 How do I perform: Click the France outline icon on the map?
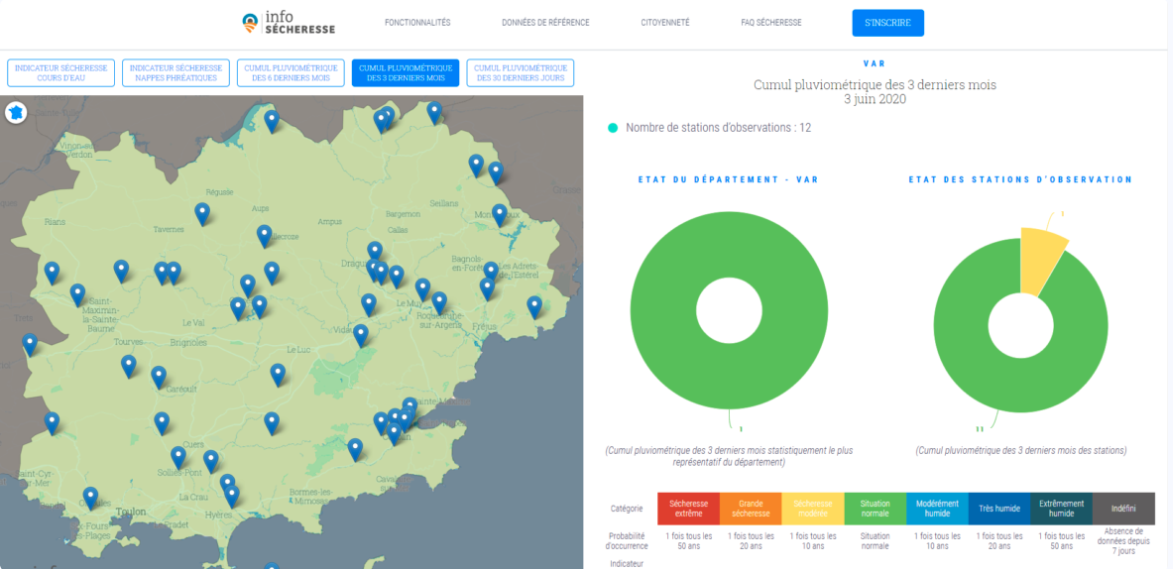[x=16, y=113]
